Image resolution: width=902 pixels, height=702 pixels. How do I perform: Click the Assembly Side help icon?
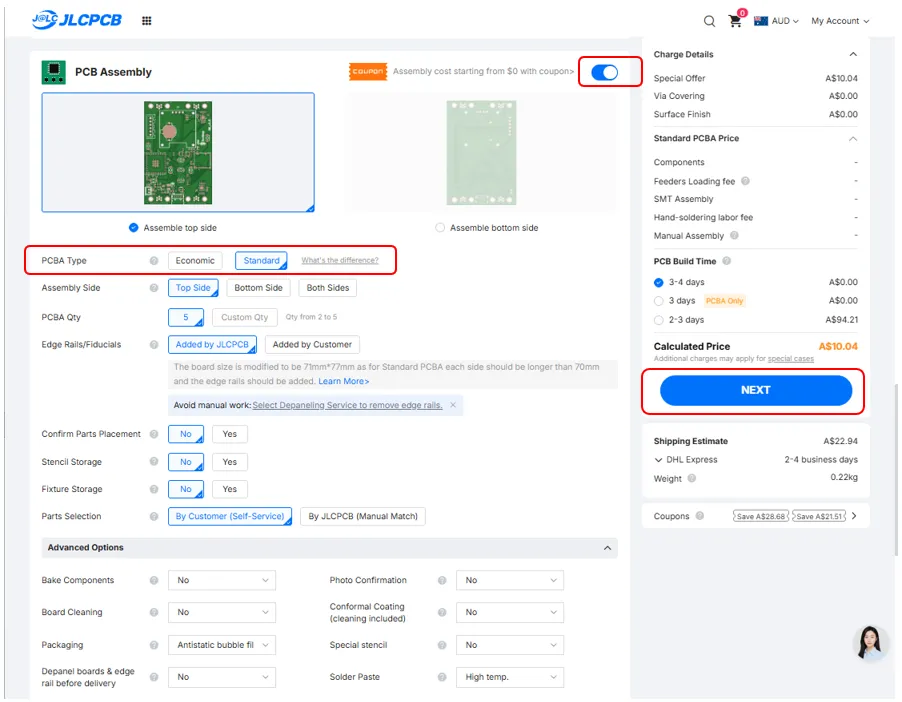click(x=154, y=288)
